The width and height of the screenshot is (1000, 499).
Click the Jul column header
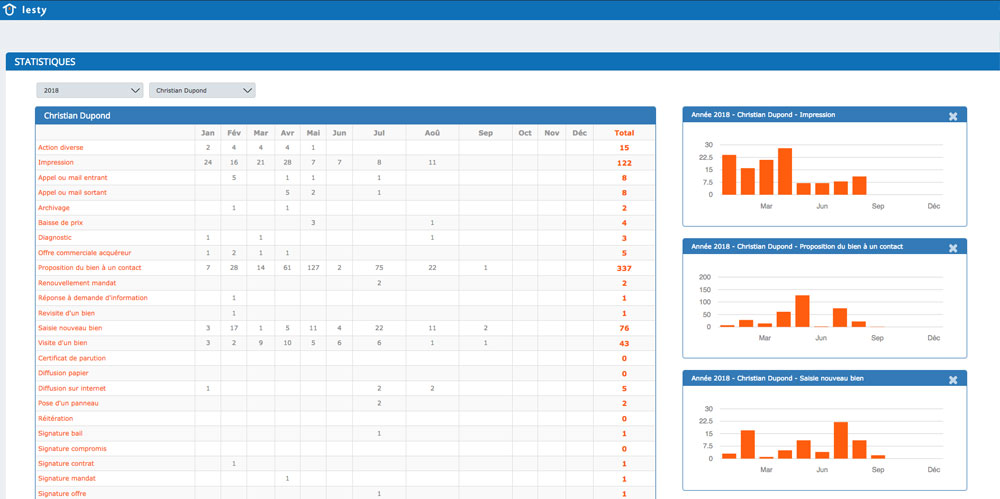coord(379,132)
